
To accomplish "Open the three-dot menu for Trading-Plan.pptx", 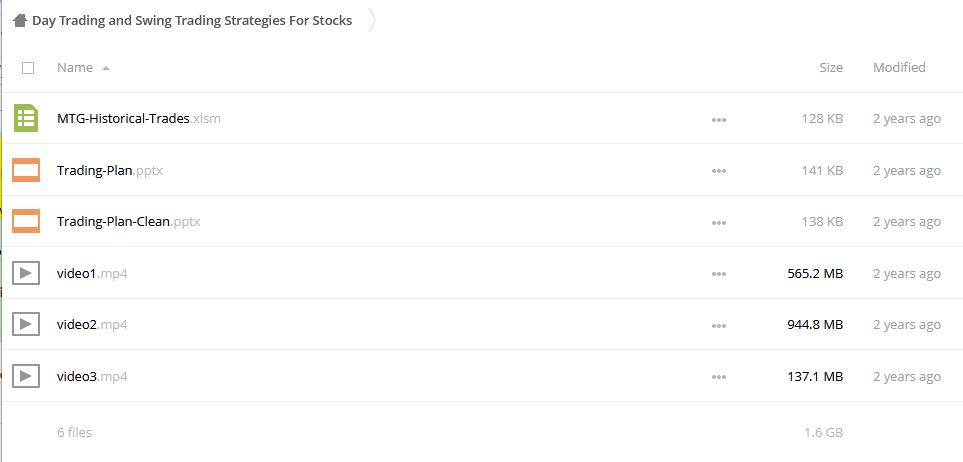I will click(x=719, y=171).
